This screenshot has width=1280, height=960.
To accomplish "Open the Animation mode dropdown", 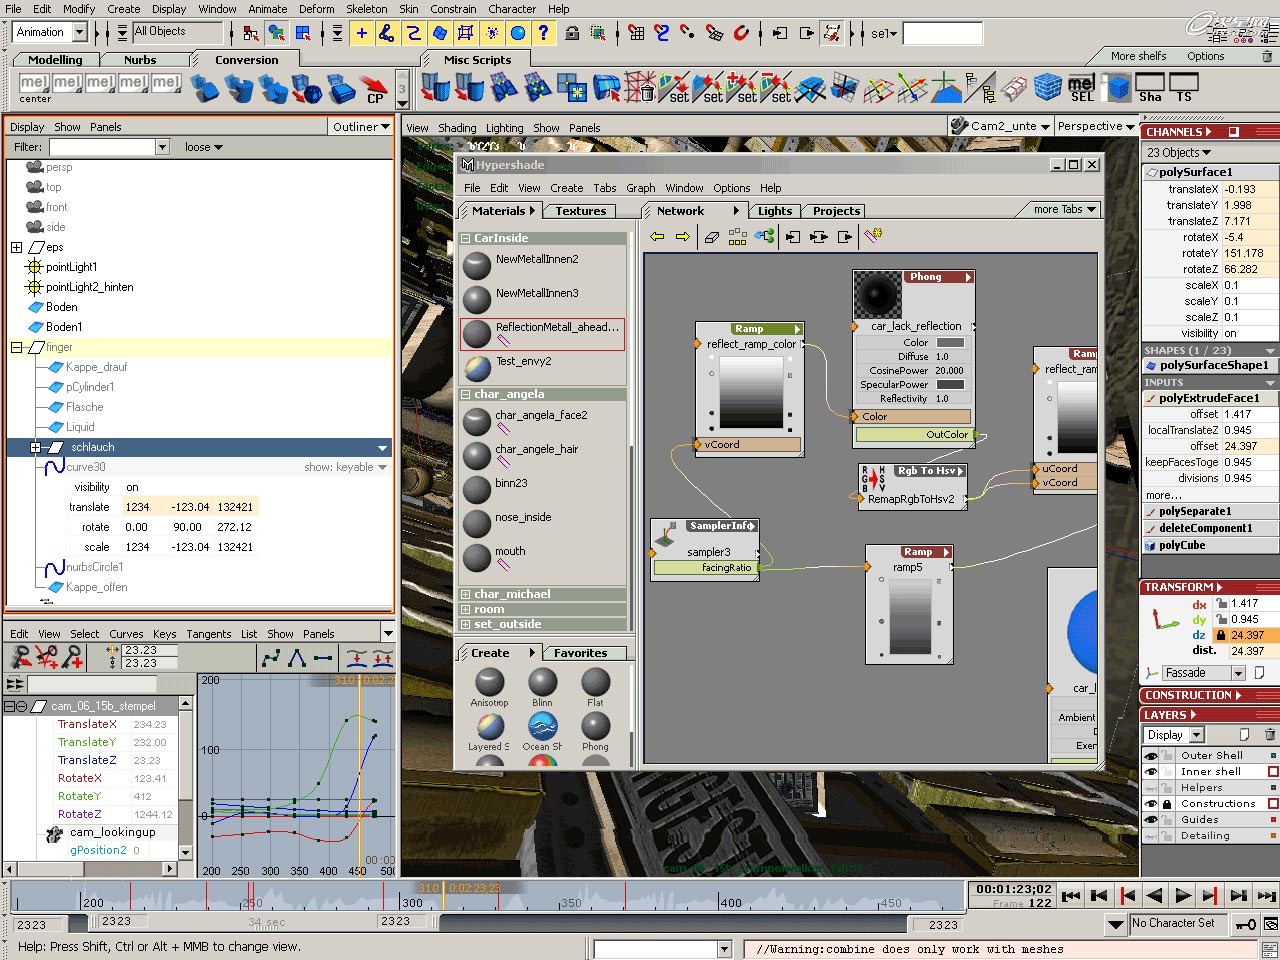I will point(80,32).
